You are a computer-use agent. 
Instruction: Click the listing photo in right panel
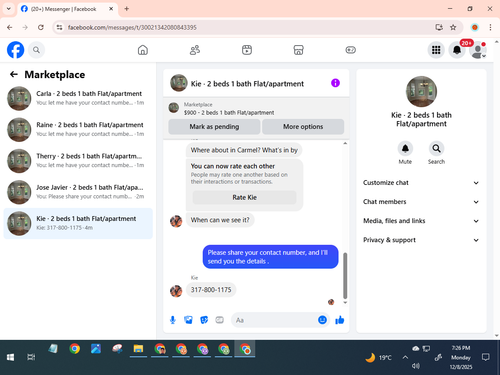[421, 91]
